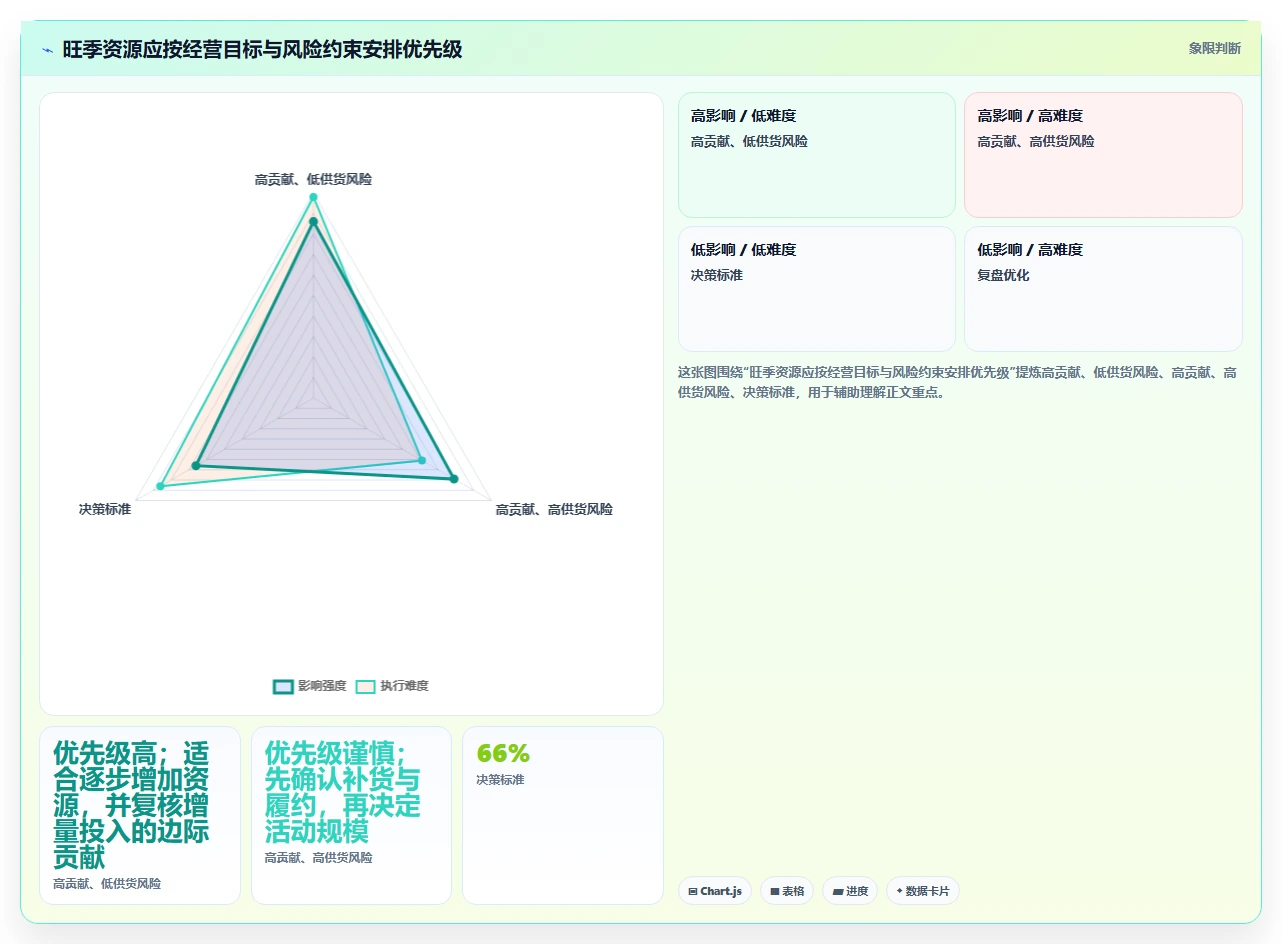Click the 象限判断 label in the header
This screenshot has width=1282, height=944.
click(1215, 48)
